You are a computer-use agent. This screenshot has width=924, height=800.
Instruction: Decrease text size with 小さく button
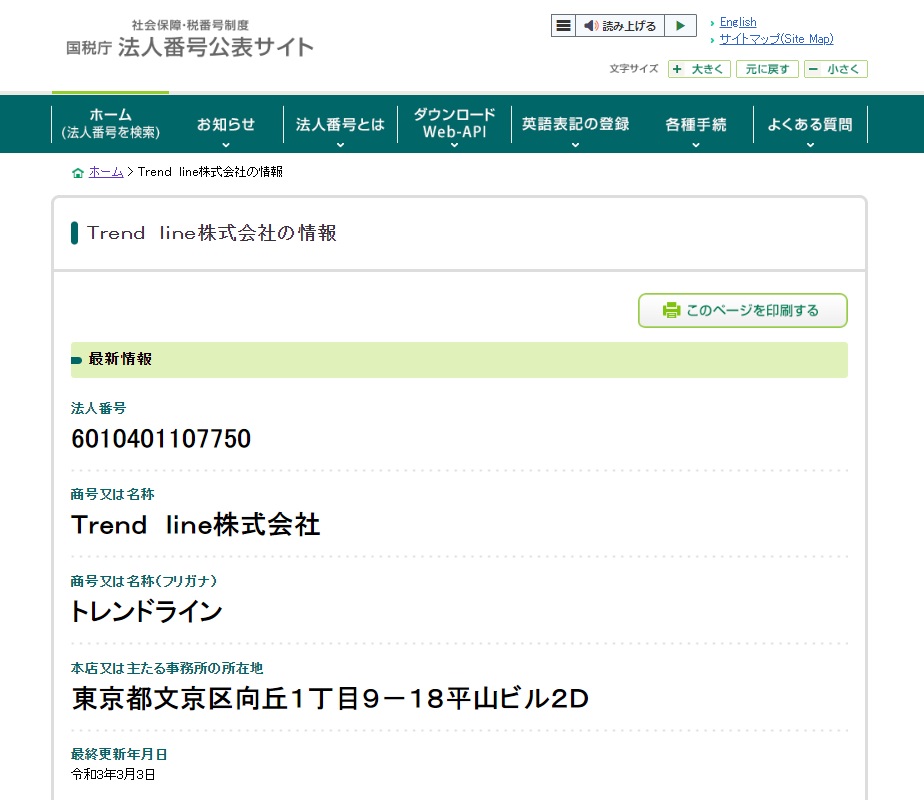click(836, 69)
